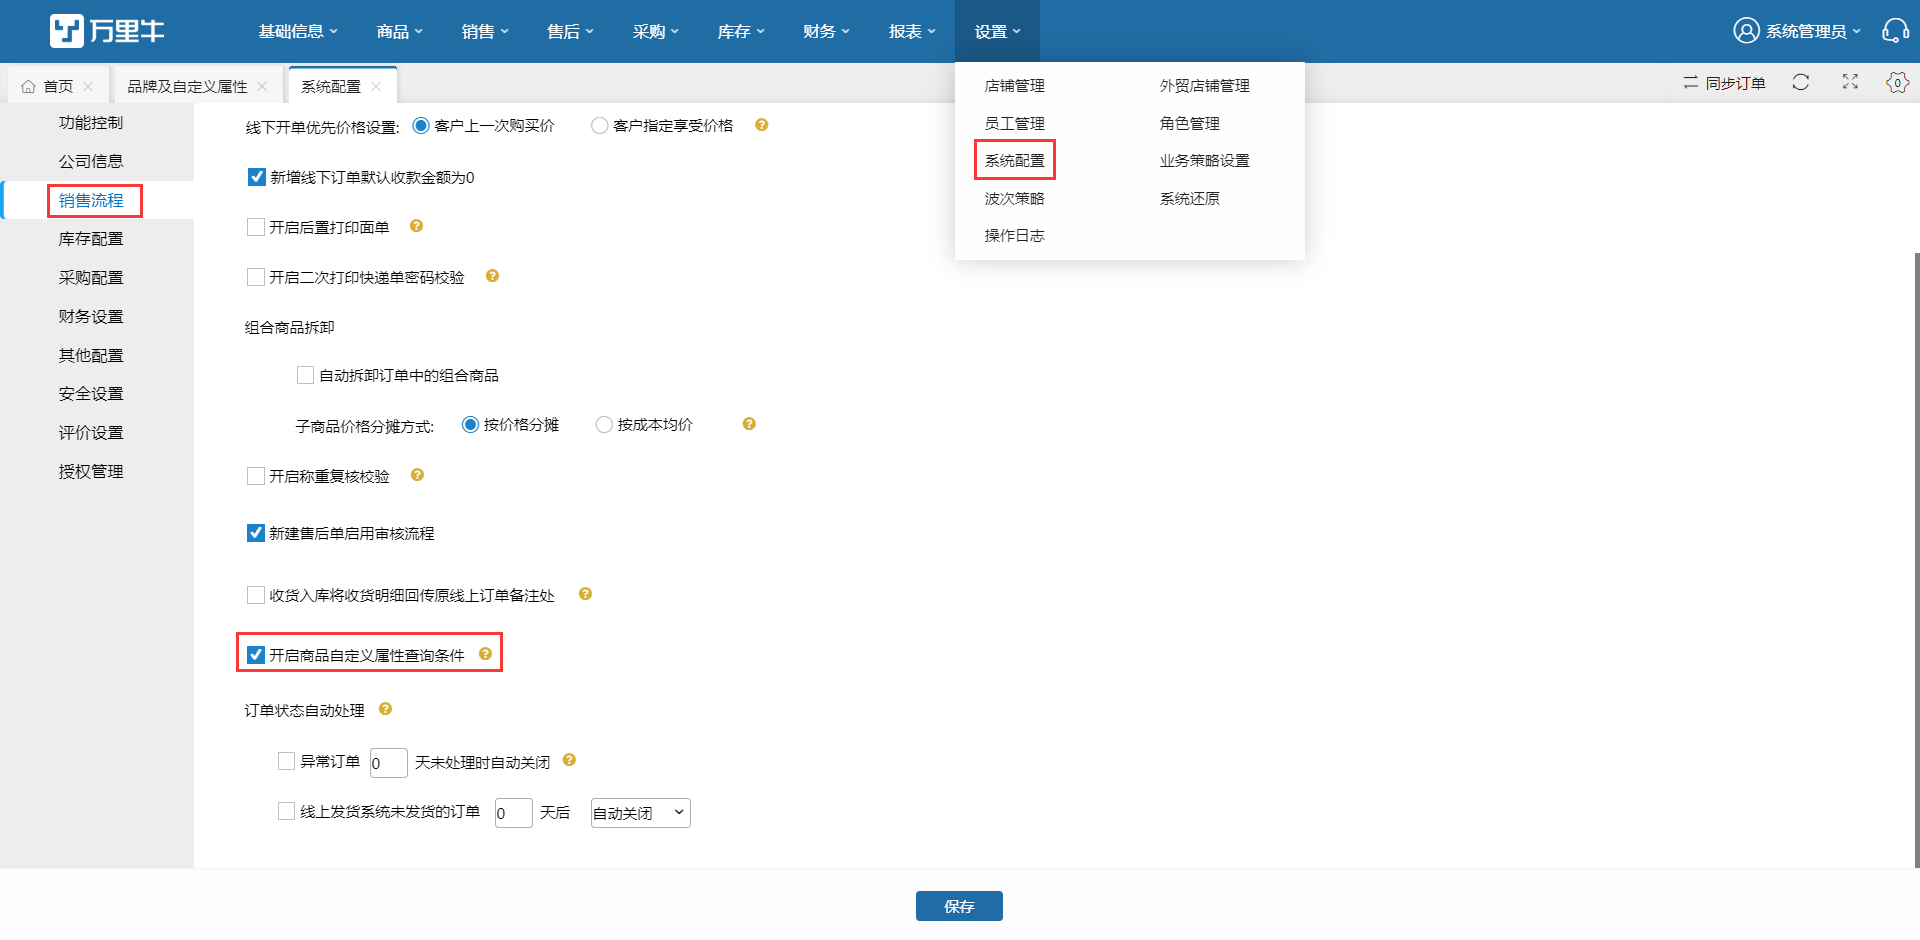The height and width of the screenshot is (940, 1920).
Task: Expand the 报表 menu
Action: click(x=912, y=31)
